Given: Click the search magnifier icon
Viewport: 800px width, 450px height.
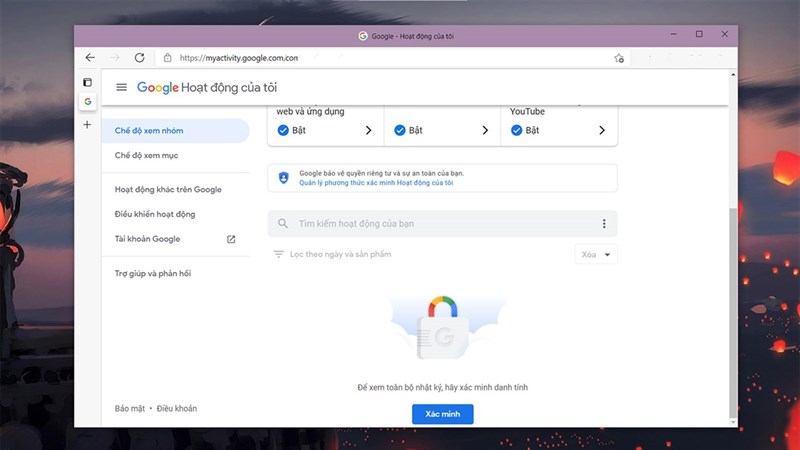Looking at the screenshot, I should pos(283,223).
